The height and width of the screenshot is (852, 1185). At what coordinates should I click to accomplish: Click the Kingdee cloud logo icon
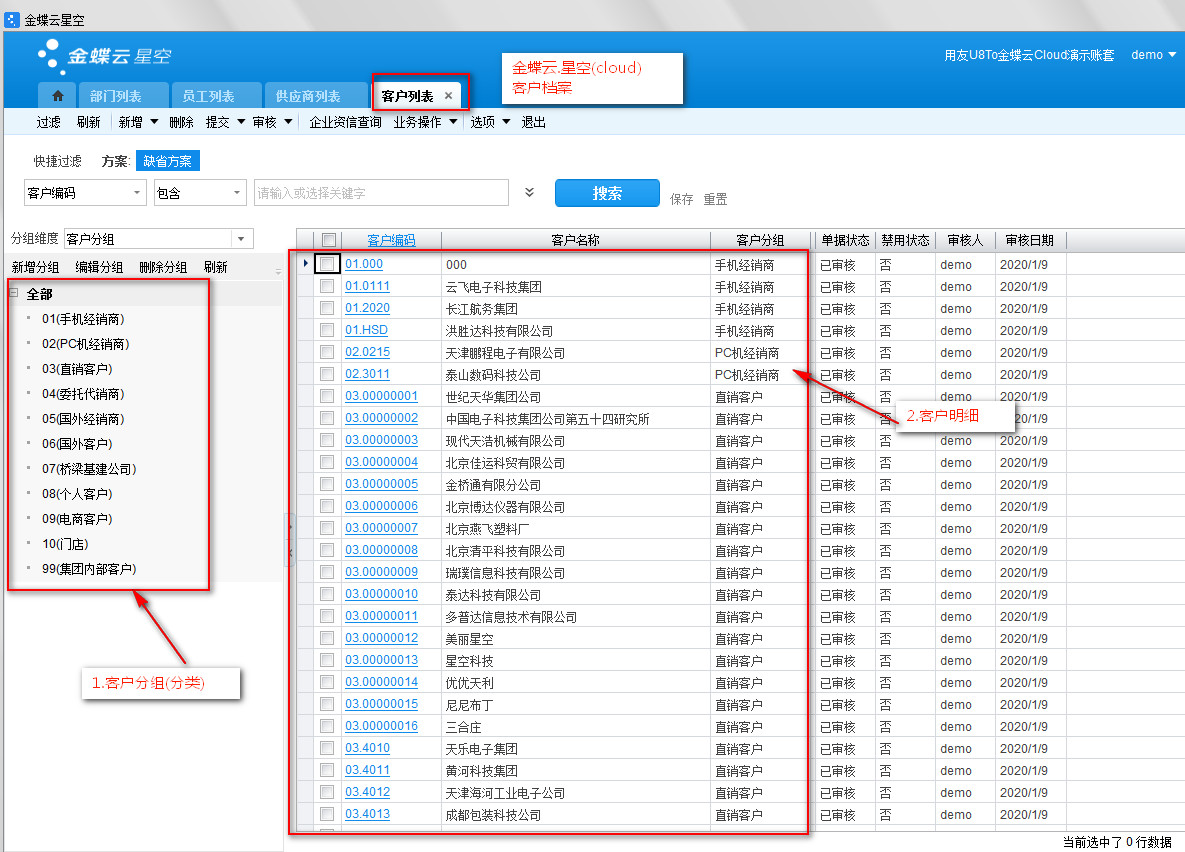pos(50,57)
